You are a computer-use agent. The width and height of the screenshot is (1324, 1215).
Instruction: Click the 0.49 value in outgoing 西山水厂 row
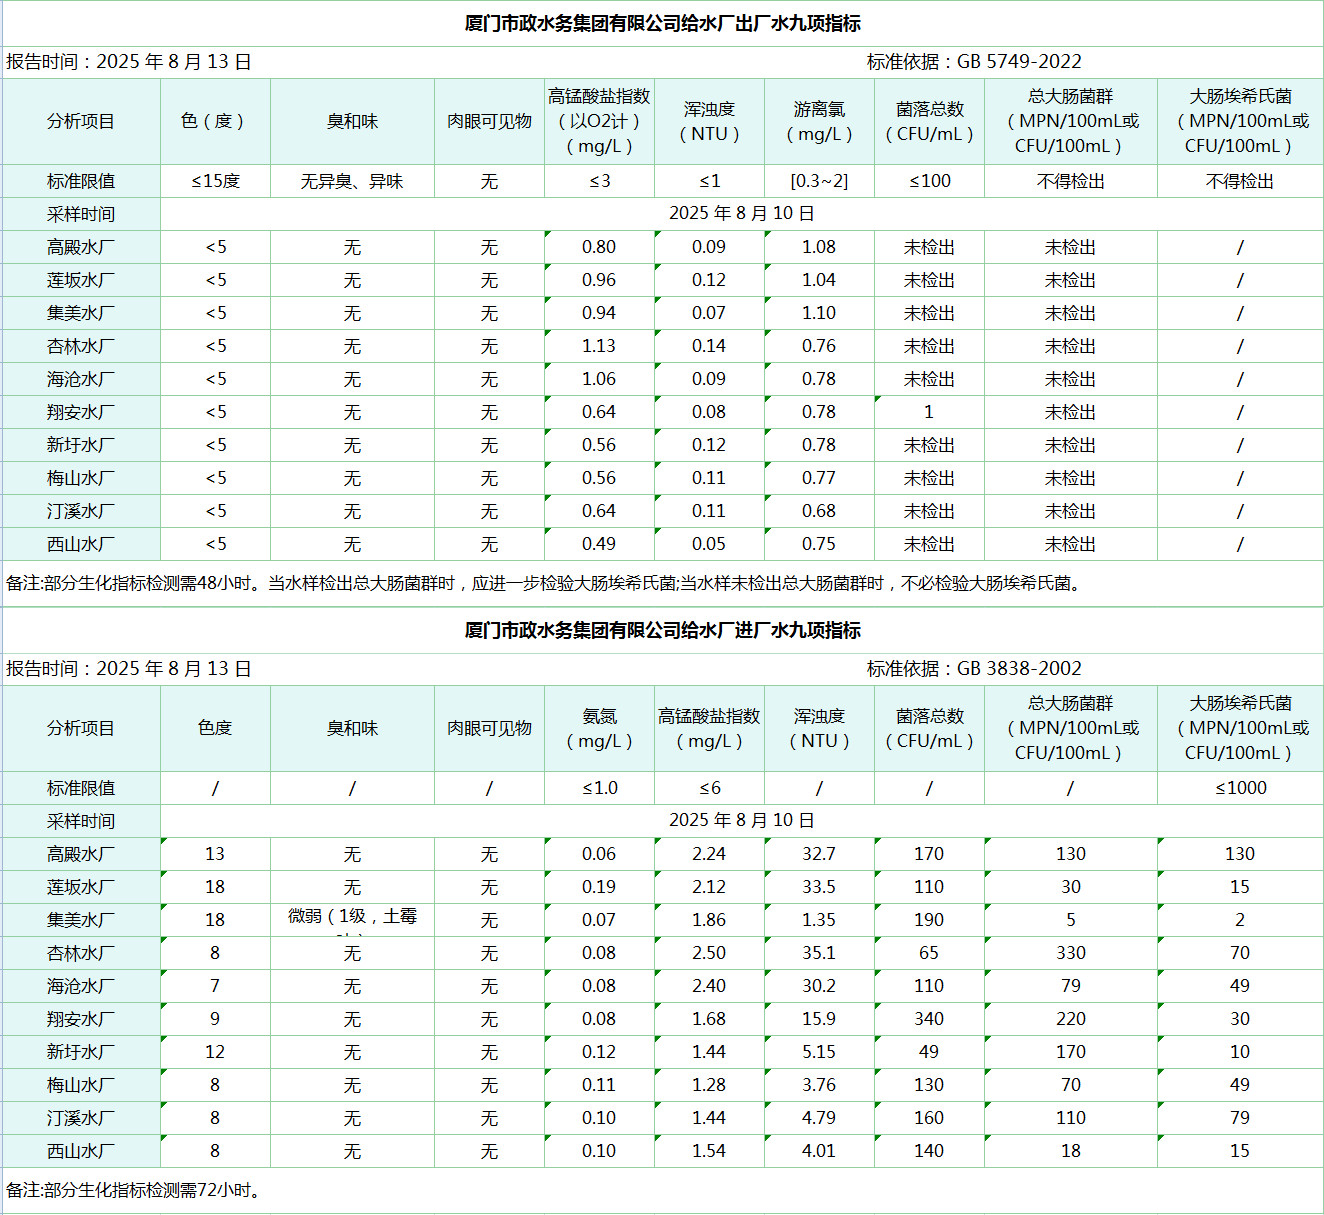pos(599,544)
